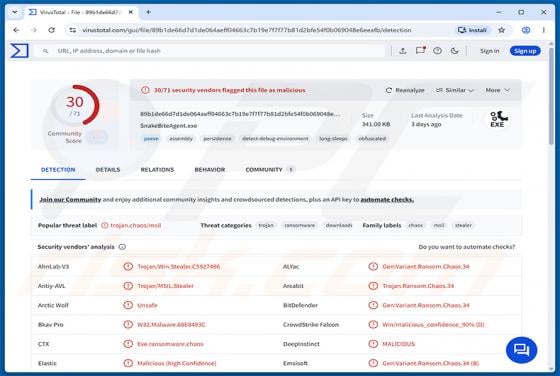Image resolution: width=560 pixels, height=376 pixels.
Task: Click the ransomware threat category tag
Action: coord(299,225)
